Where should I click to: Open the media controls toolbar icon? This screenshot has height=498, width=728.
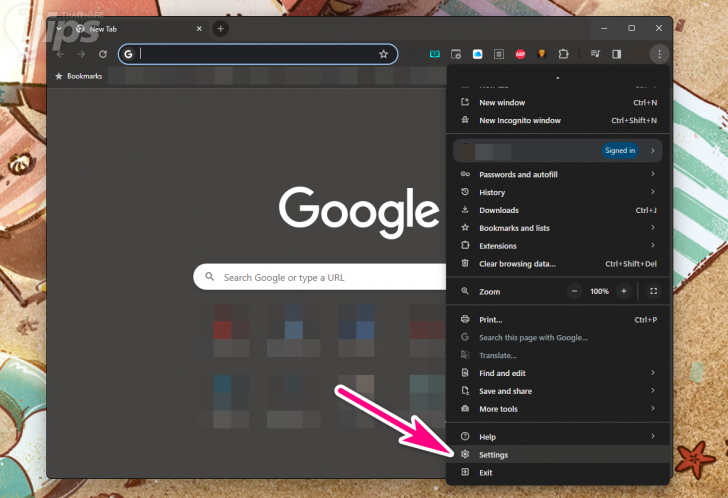tap(595, 54)
